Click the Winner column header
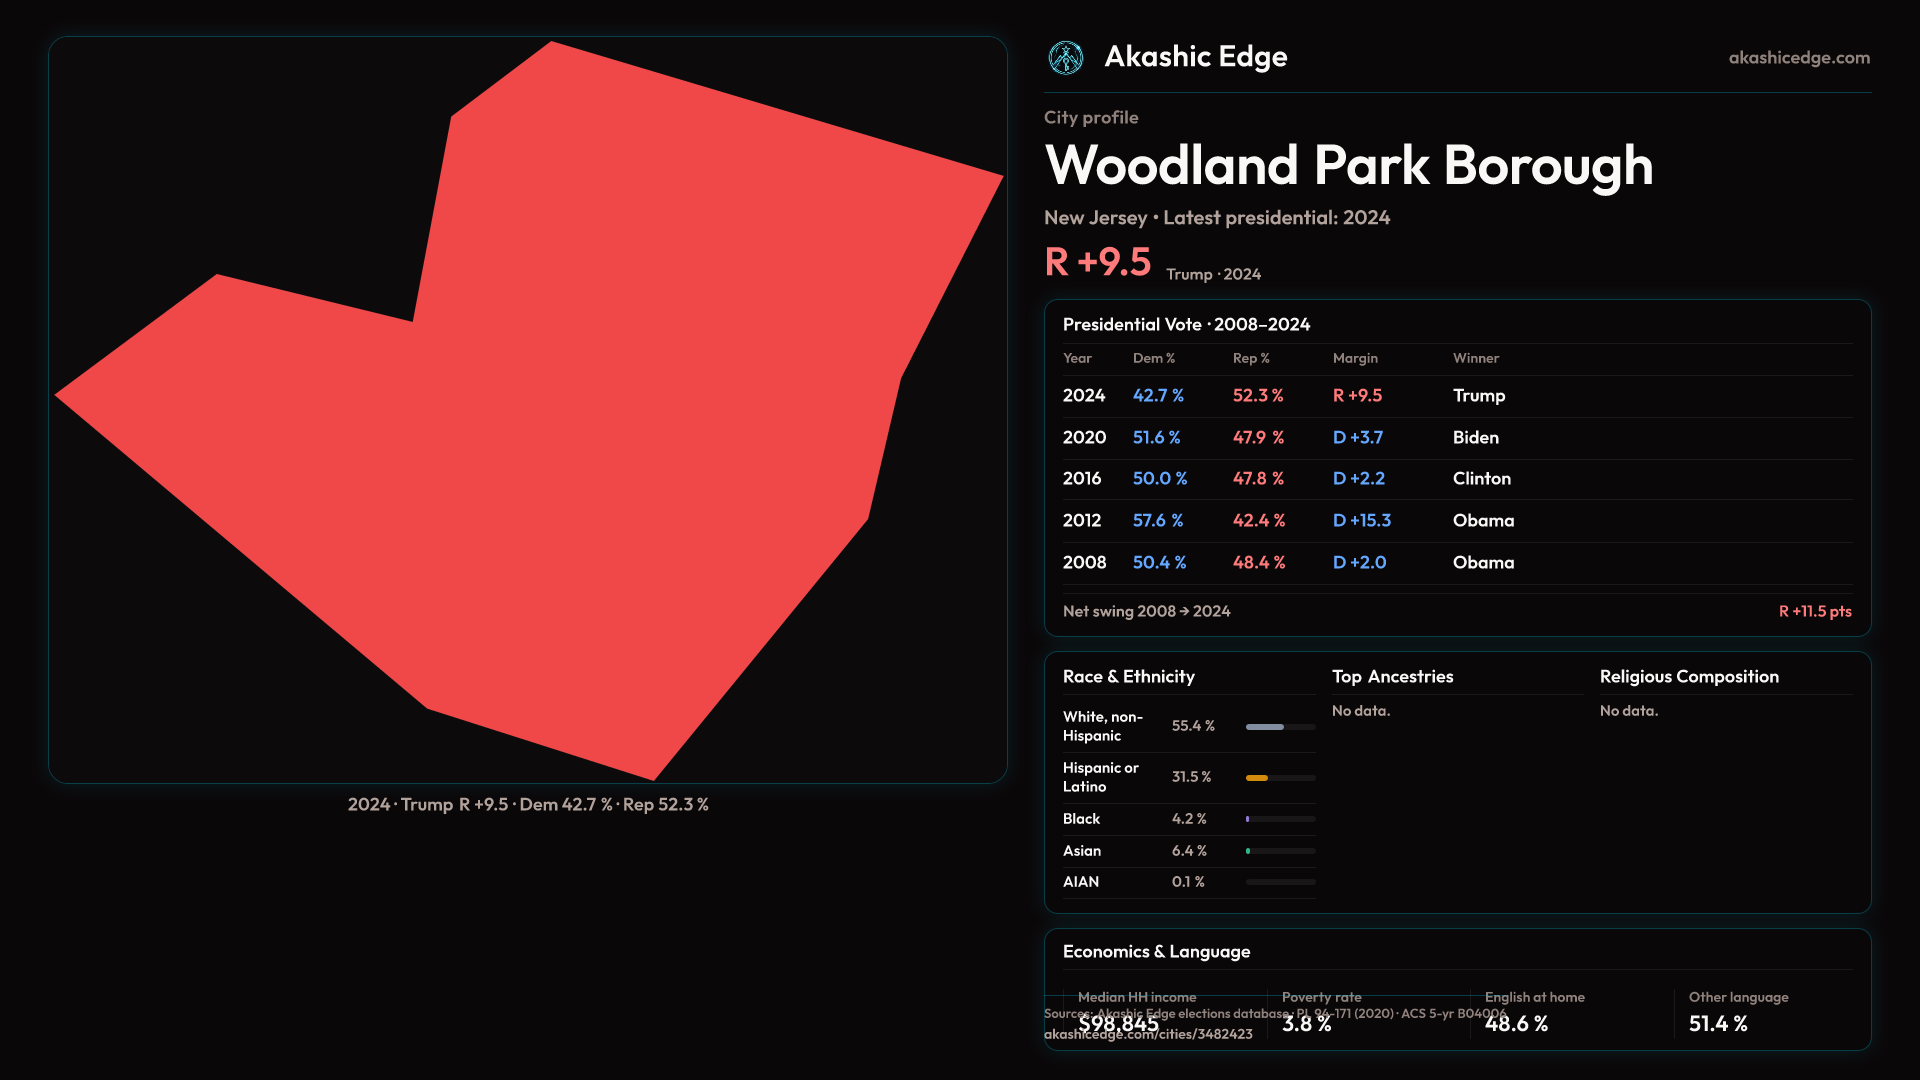The image size is (1920, 1080). coord(1475,358)
